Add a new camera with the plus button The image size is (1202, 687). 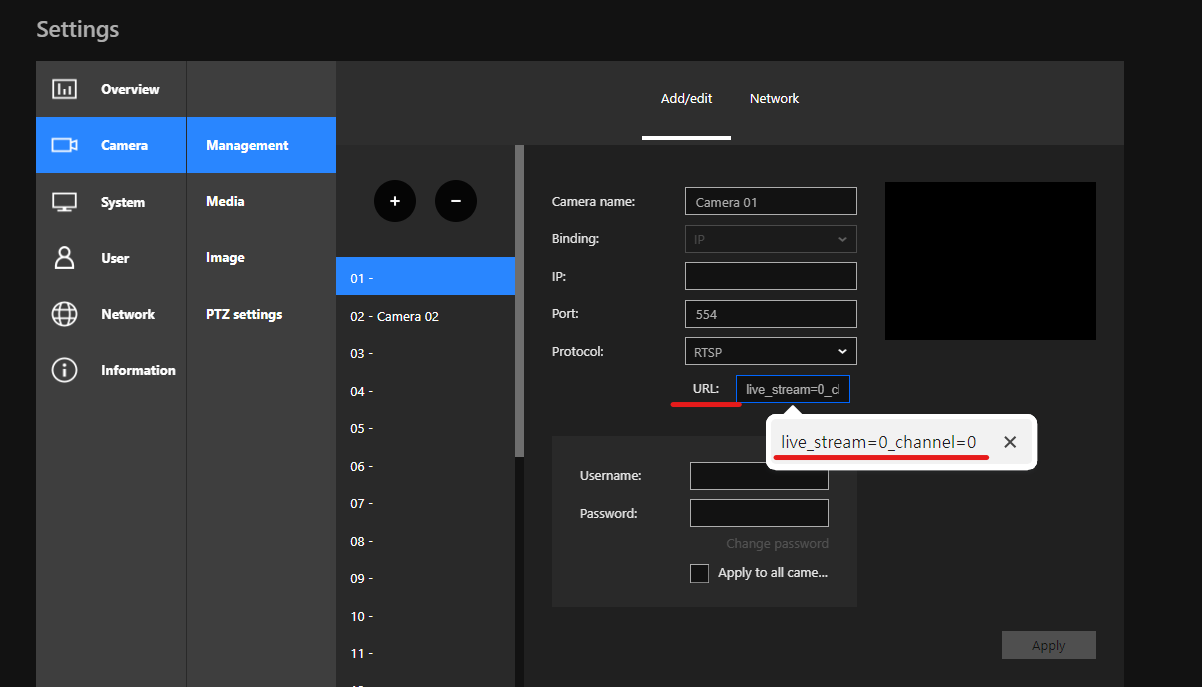click(395, 201)
